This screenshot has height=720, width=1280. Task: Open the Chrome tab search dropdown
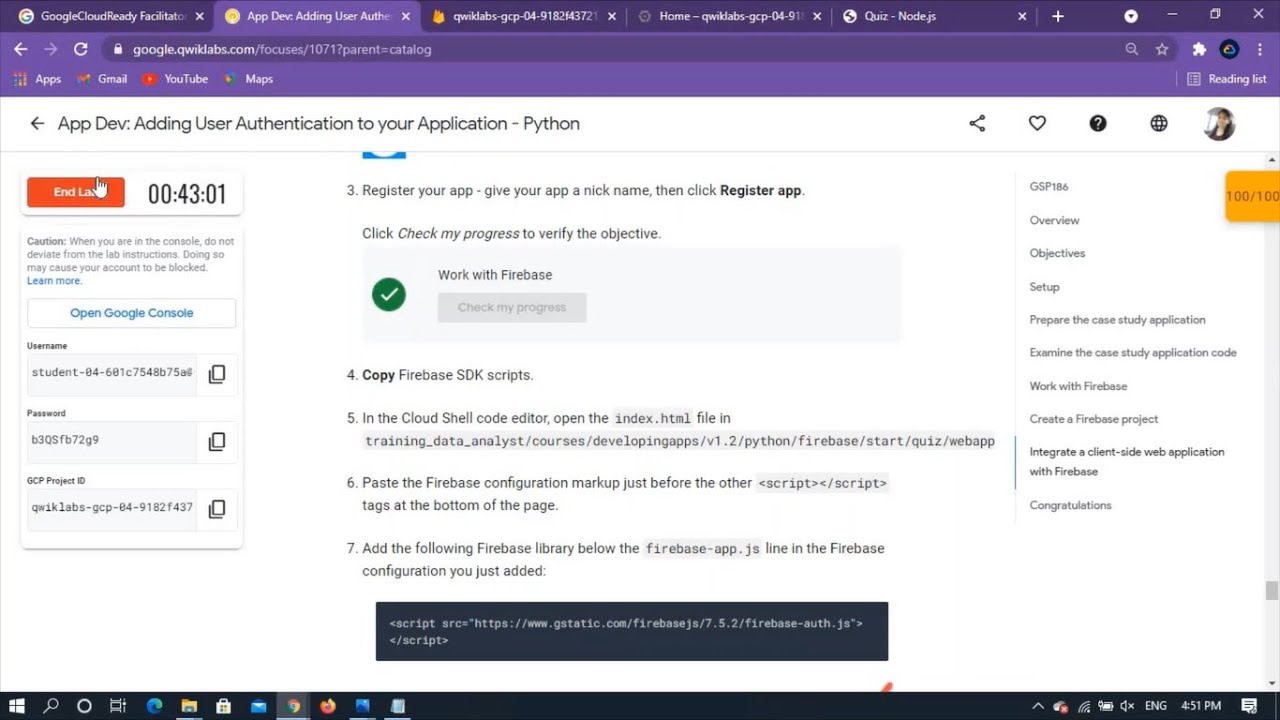(x=1131, y=16)
